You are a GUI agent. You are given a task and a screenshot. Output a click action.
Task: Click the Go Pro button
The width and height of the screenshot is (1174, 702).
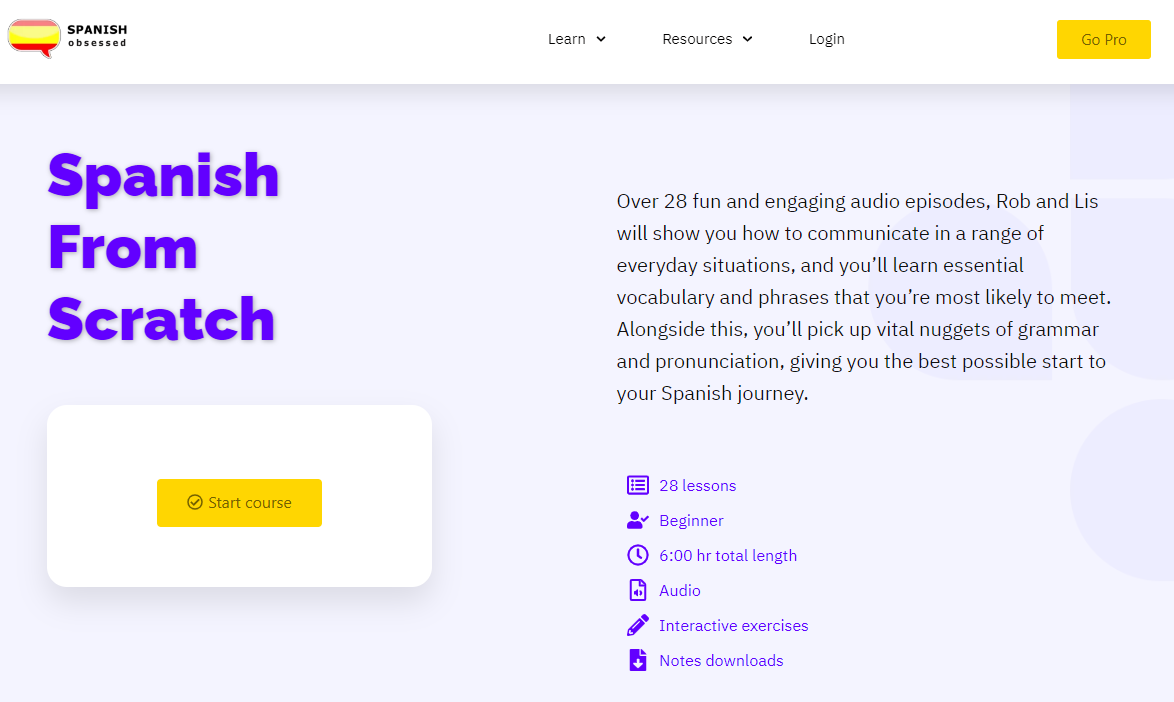[x=1104, y=40]
